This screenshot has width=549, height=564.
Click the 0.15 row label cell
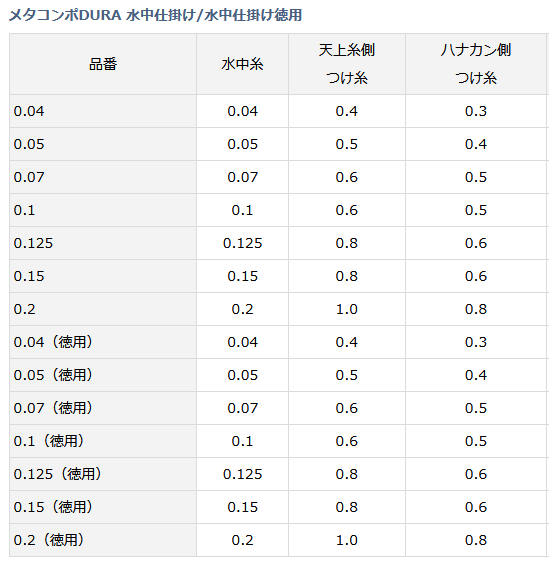click(x=103, y=276)
